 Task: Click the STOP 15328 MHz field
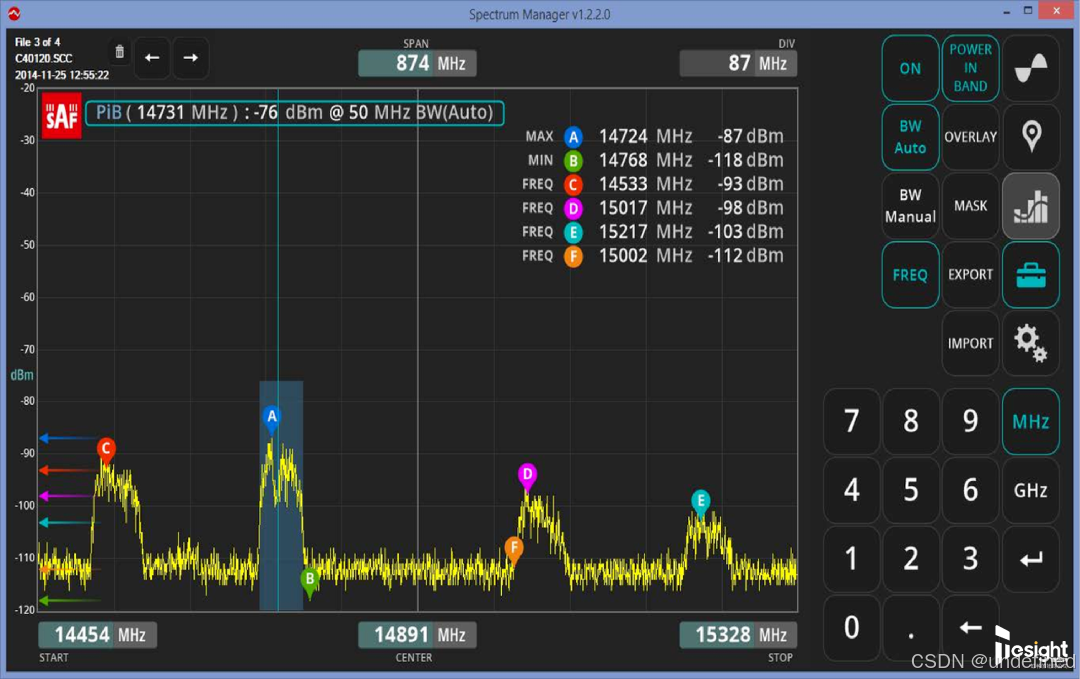[x=738, y=635]
